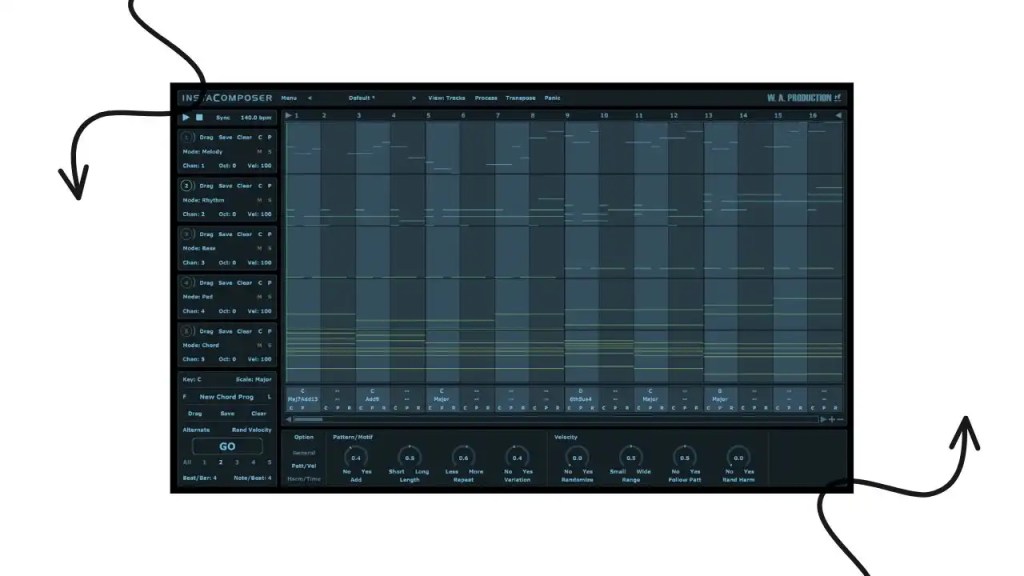Click the timeline start marker arrow

click(x=289, y=116)
